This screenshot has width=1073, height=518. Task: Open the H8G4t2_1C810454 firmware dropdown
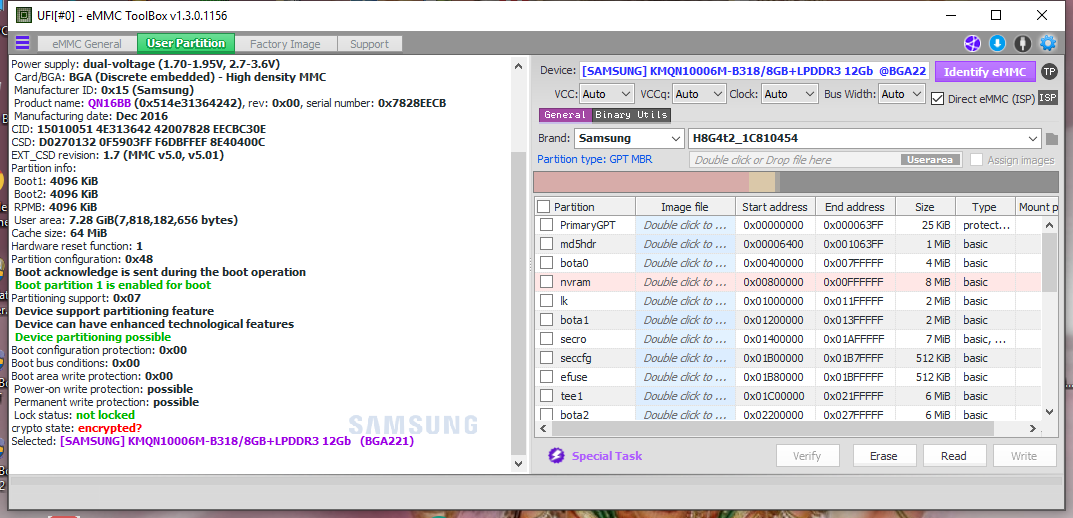tap(864, 138)
